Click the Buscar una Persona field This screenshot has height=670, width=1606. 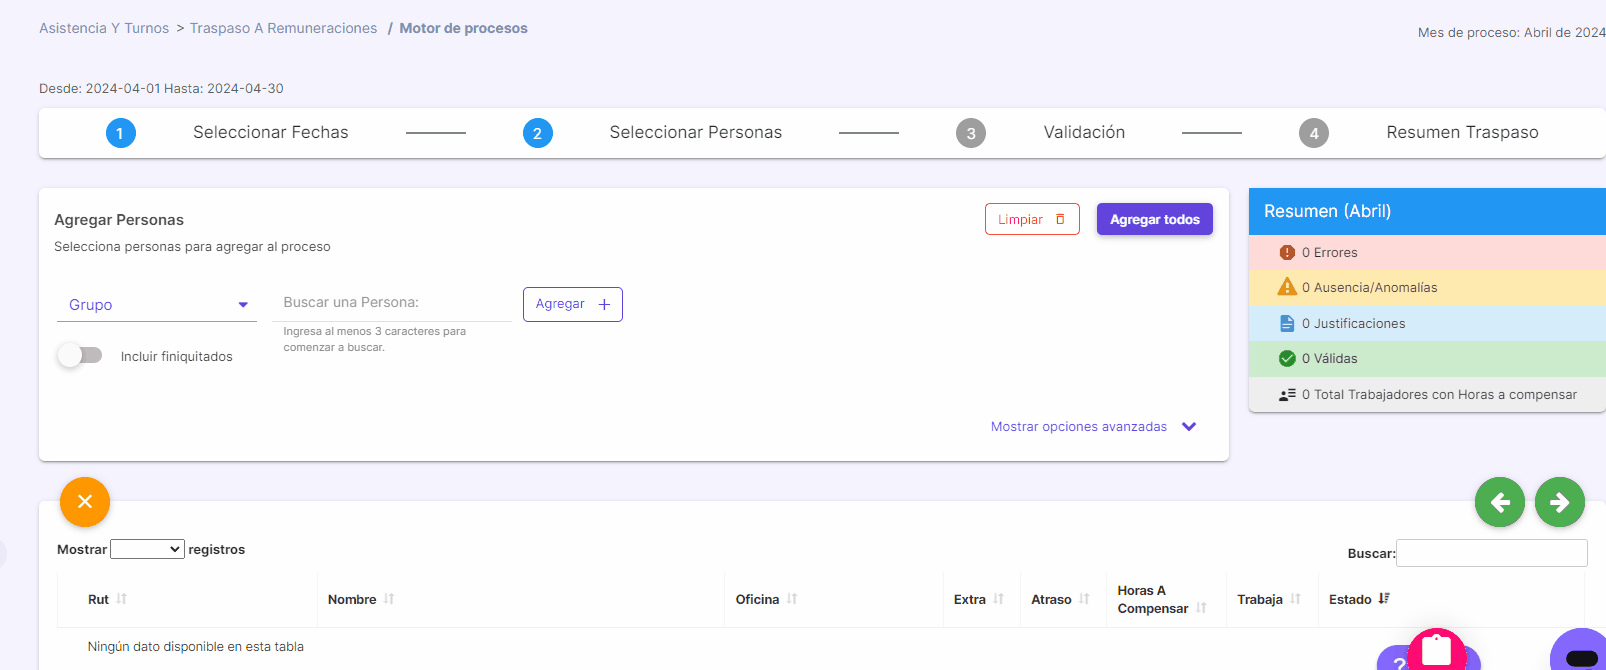pos(392,303)
